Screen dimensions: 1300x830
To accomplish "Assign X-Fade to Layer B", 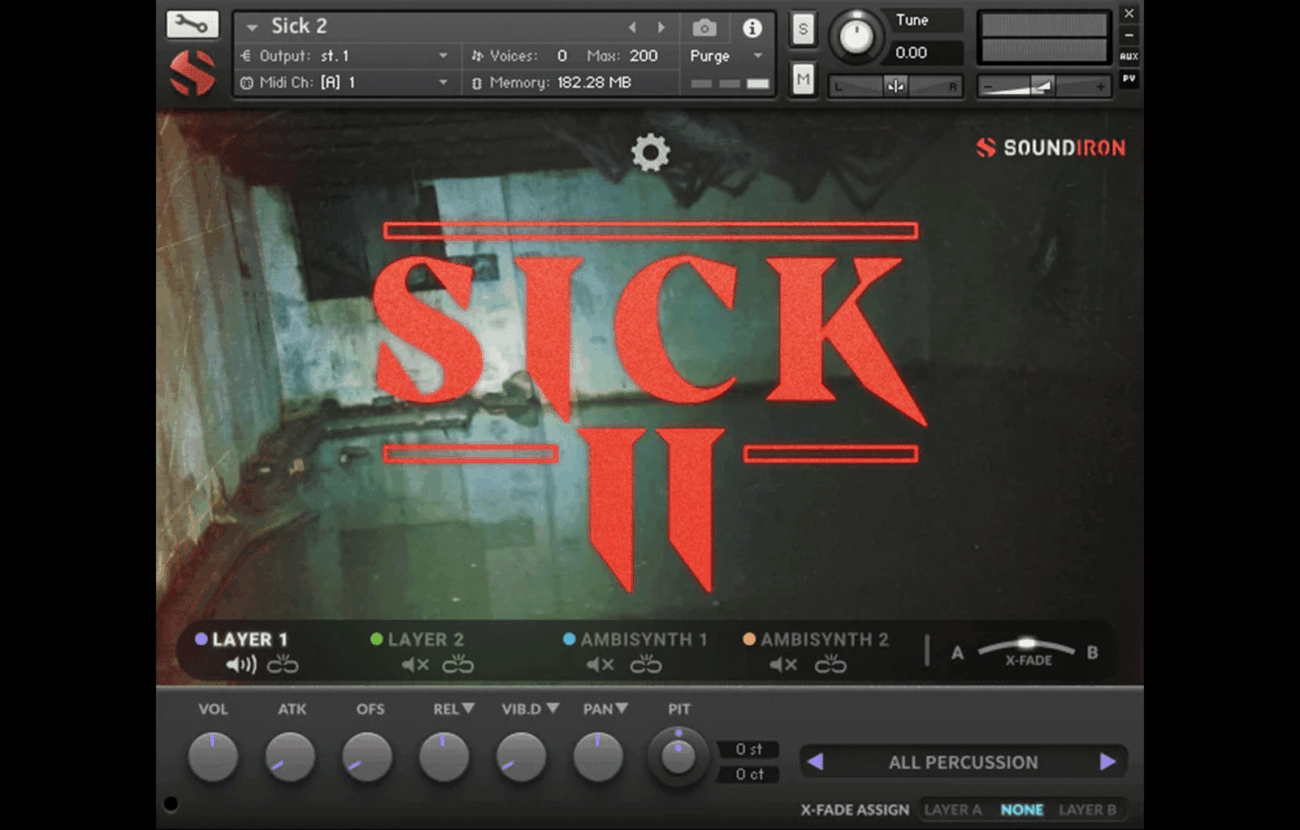I will click(x=1087, y=810).
